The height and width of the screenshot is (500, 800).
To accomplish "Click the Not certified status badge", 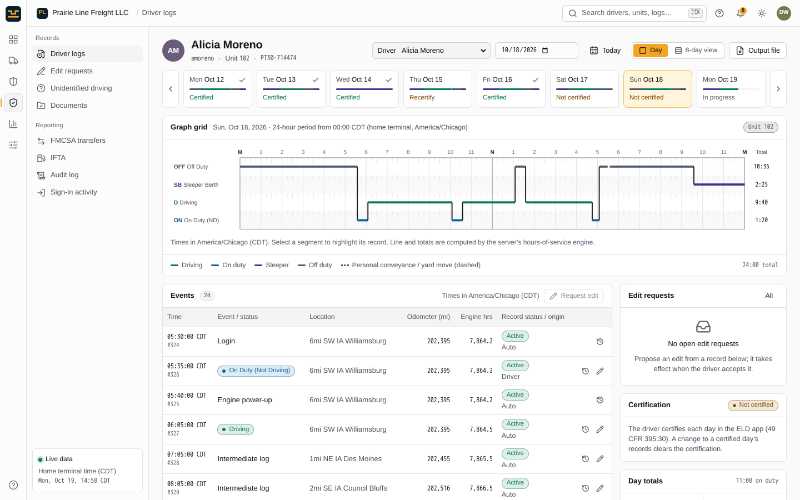I will click(753, 405).
